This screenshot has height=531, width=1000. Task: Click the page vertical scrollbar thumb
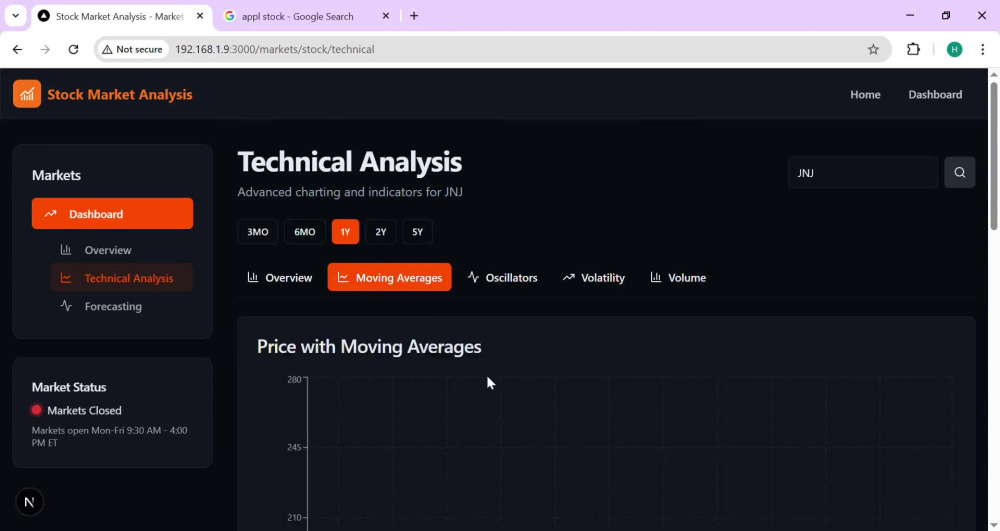(994, 156)
